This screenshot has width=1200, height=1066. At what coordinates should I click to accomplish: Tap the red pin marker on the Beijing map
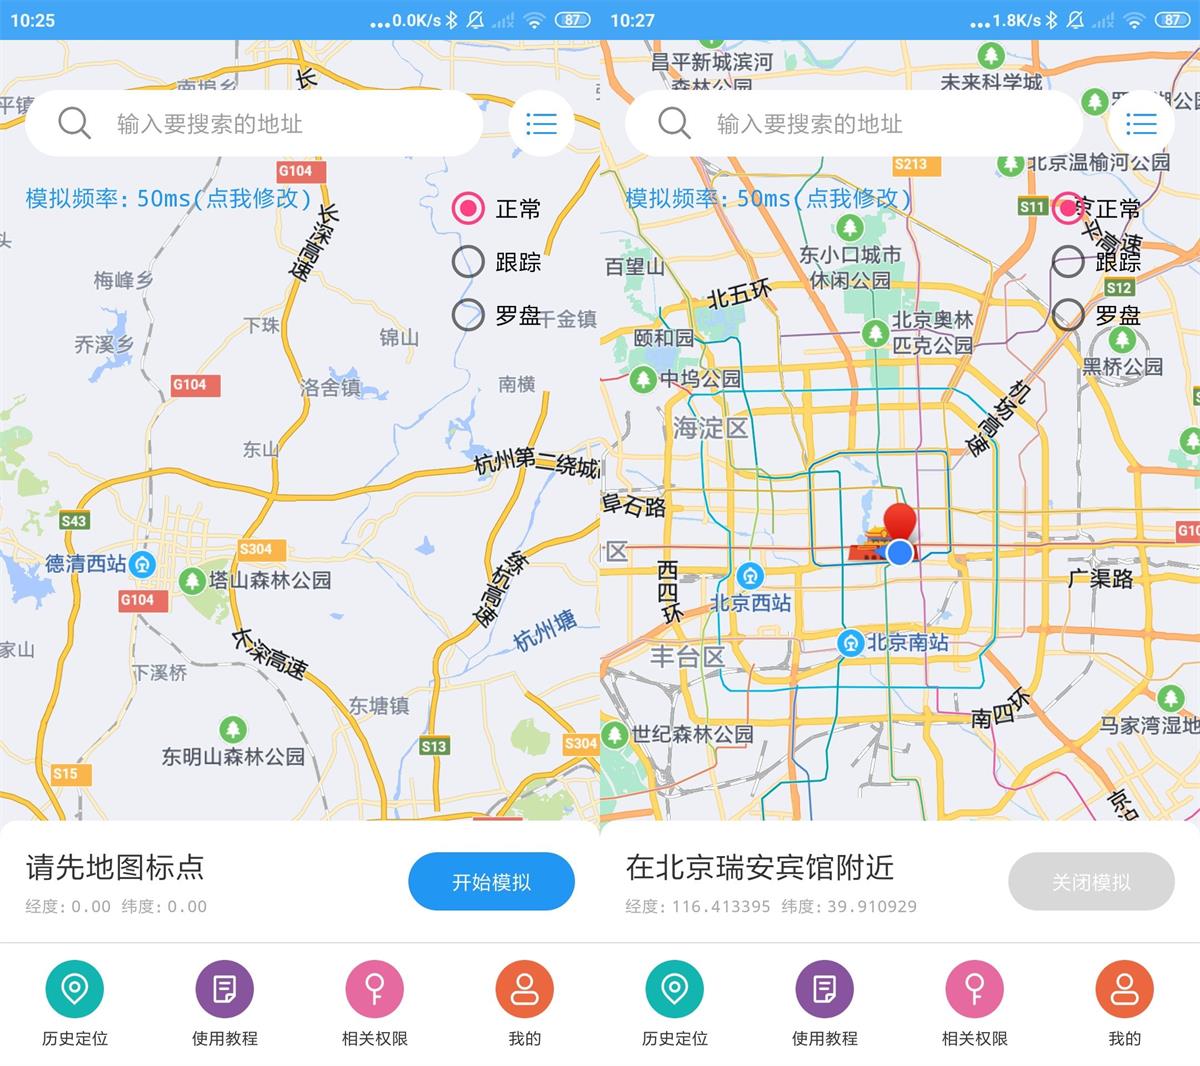coord(901,519)
